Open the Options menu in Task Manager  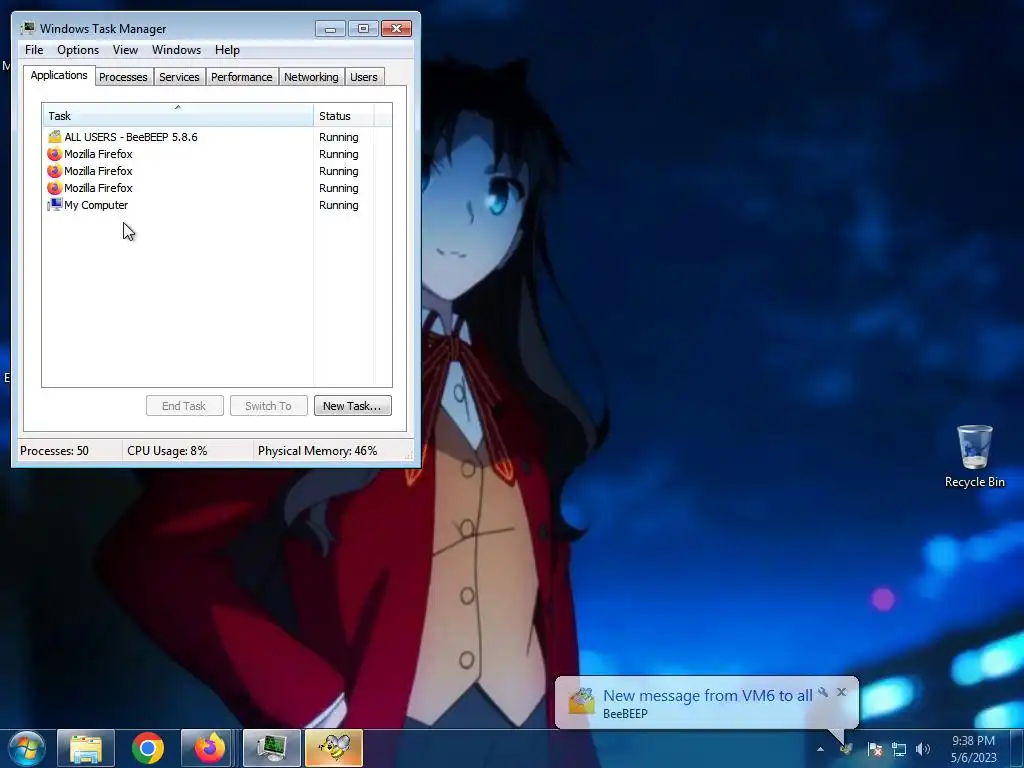pos(78,50)
